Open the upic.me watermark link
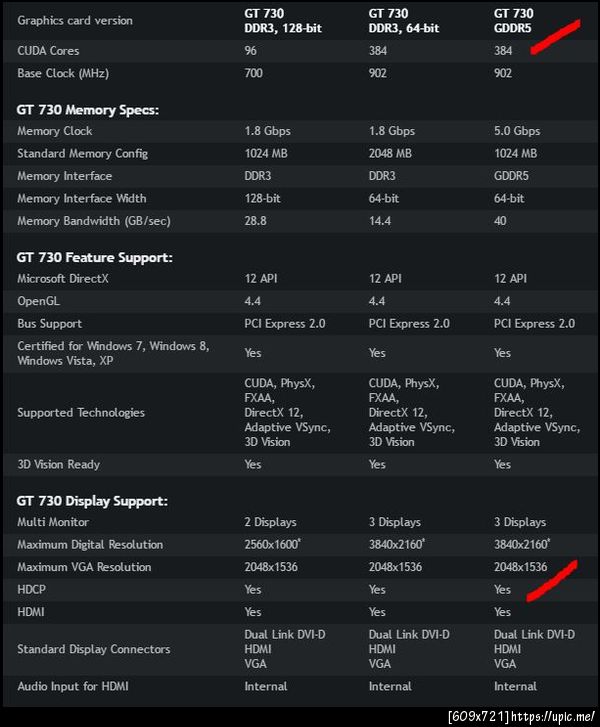The height and width of the screenshot is (727, 600). pyautogui.click(x=553, y=716)
